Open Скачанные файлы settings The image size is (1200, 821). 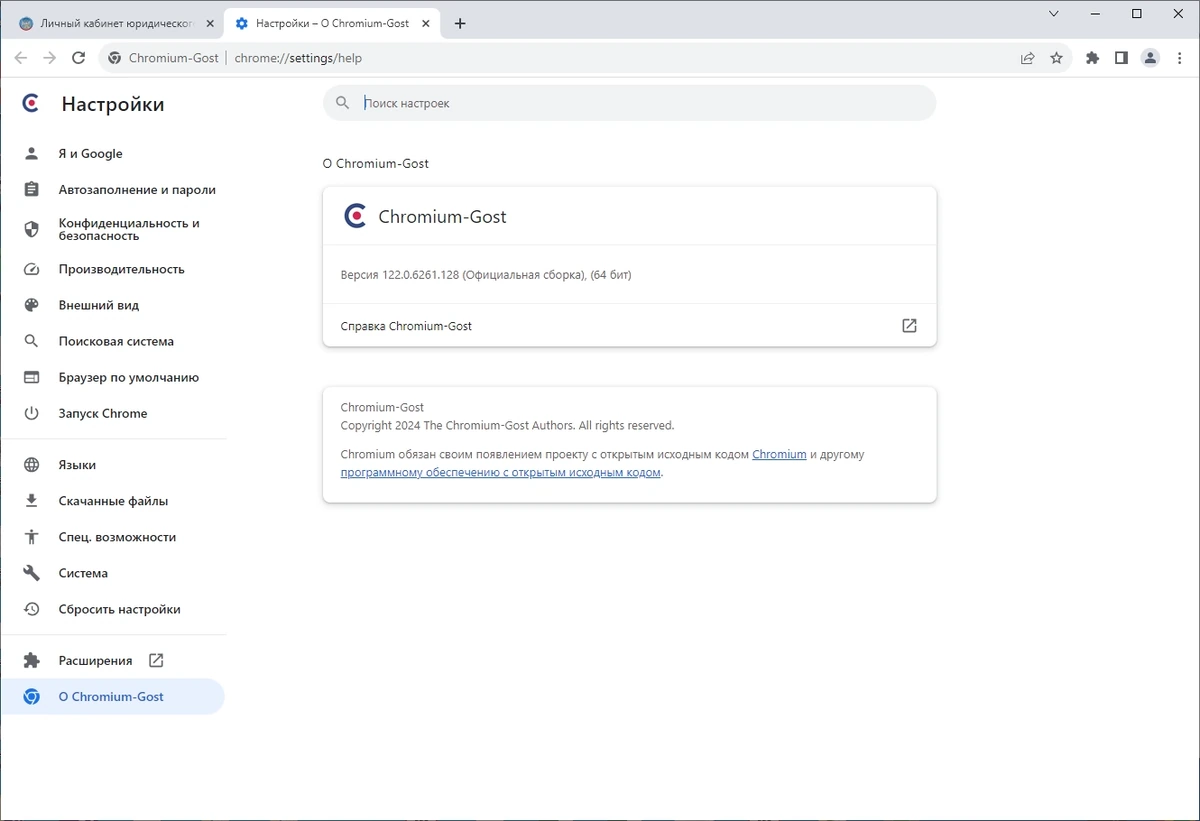pyautogui.click(x=113, y=501)
